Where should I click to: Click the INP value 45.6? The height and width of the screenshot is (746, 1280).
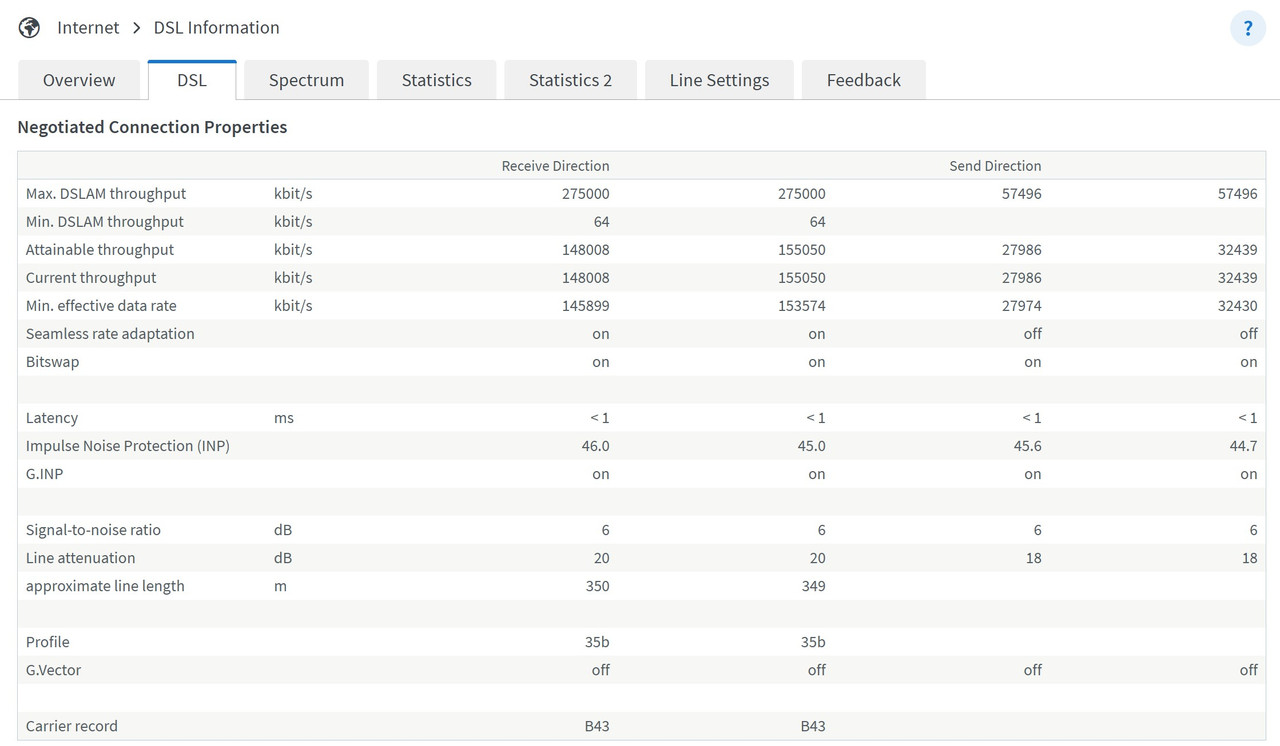click(x=1027, y=446)
